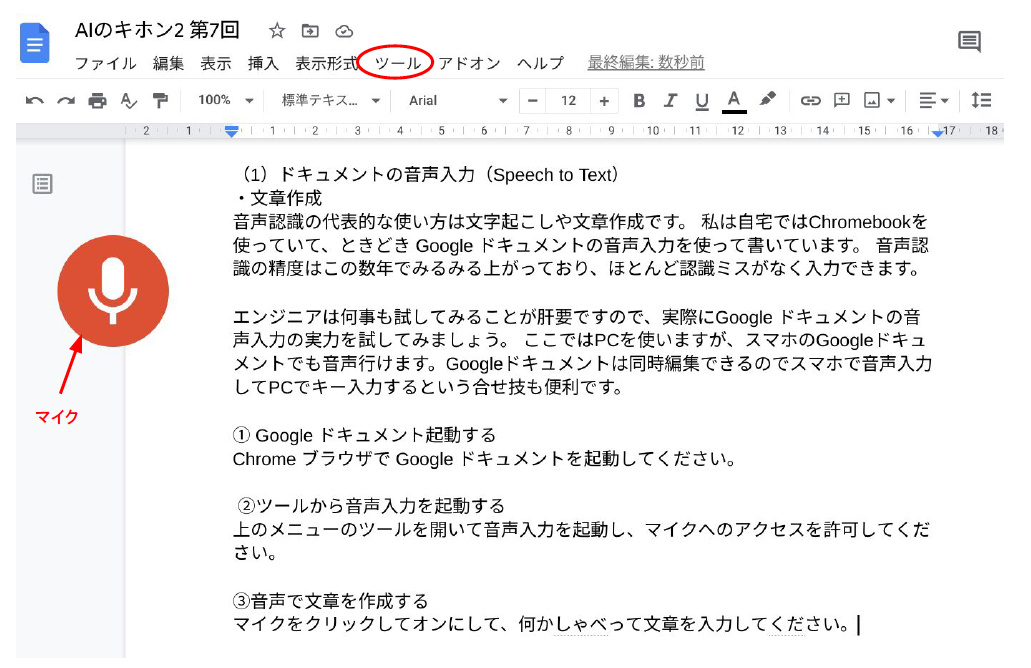Open the 表示形式 menu

coord(326,63)
